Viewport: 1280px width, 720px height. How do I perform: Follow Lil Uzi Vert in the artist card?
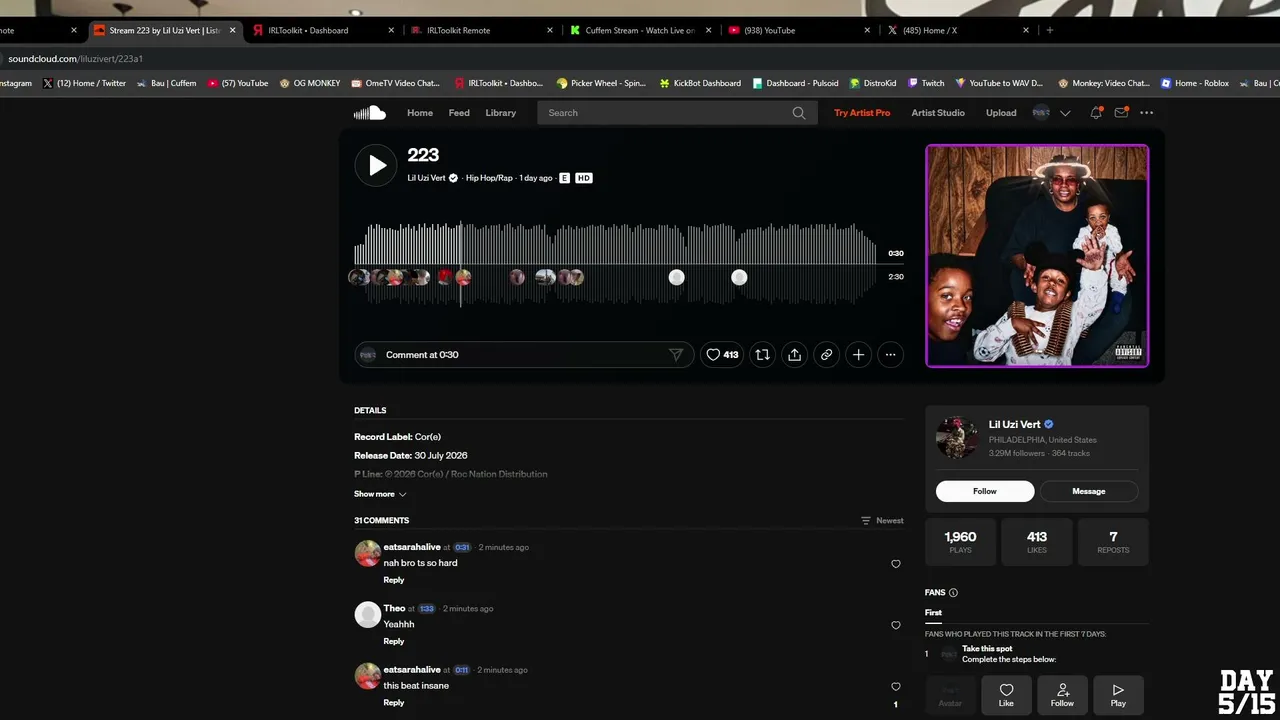(x=985, y=491)
